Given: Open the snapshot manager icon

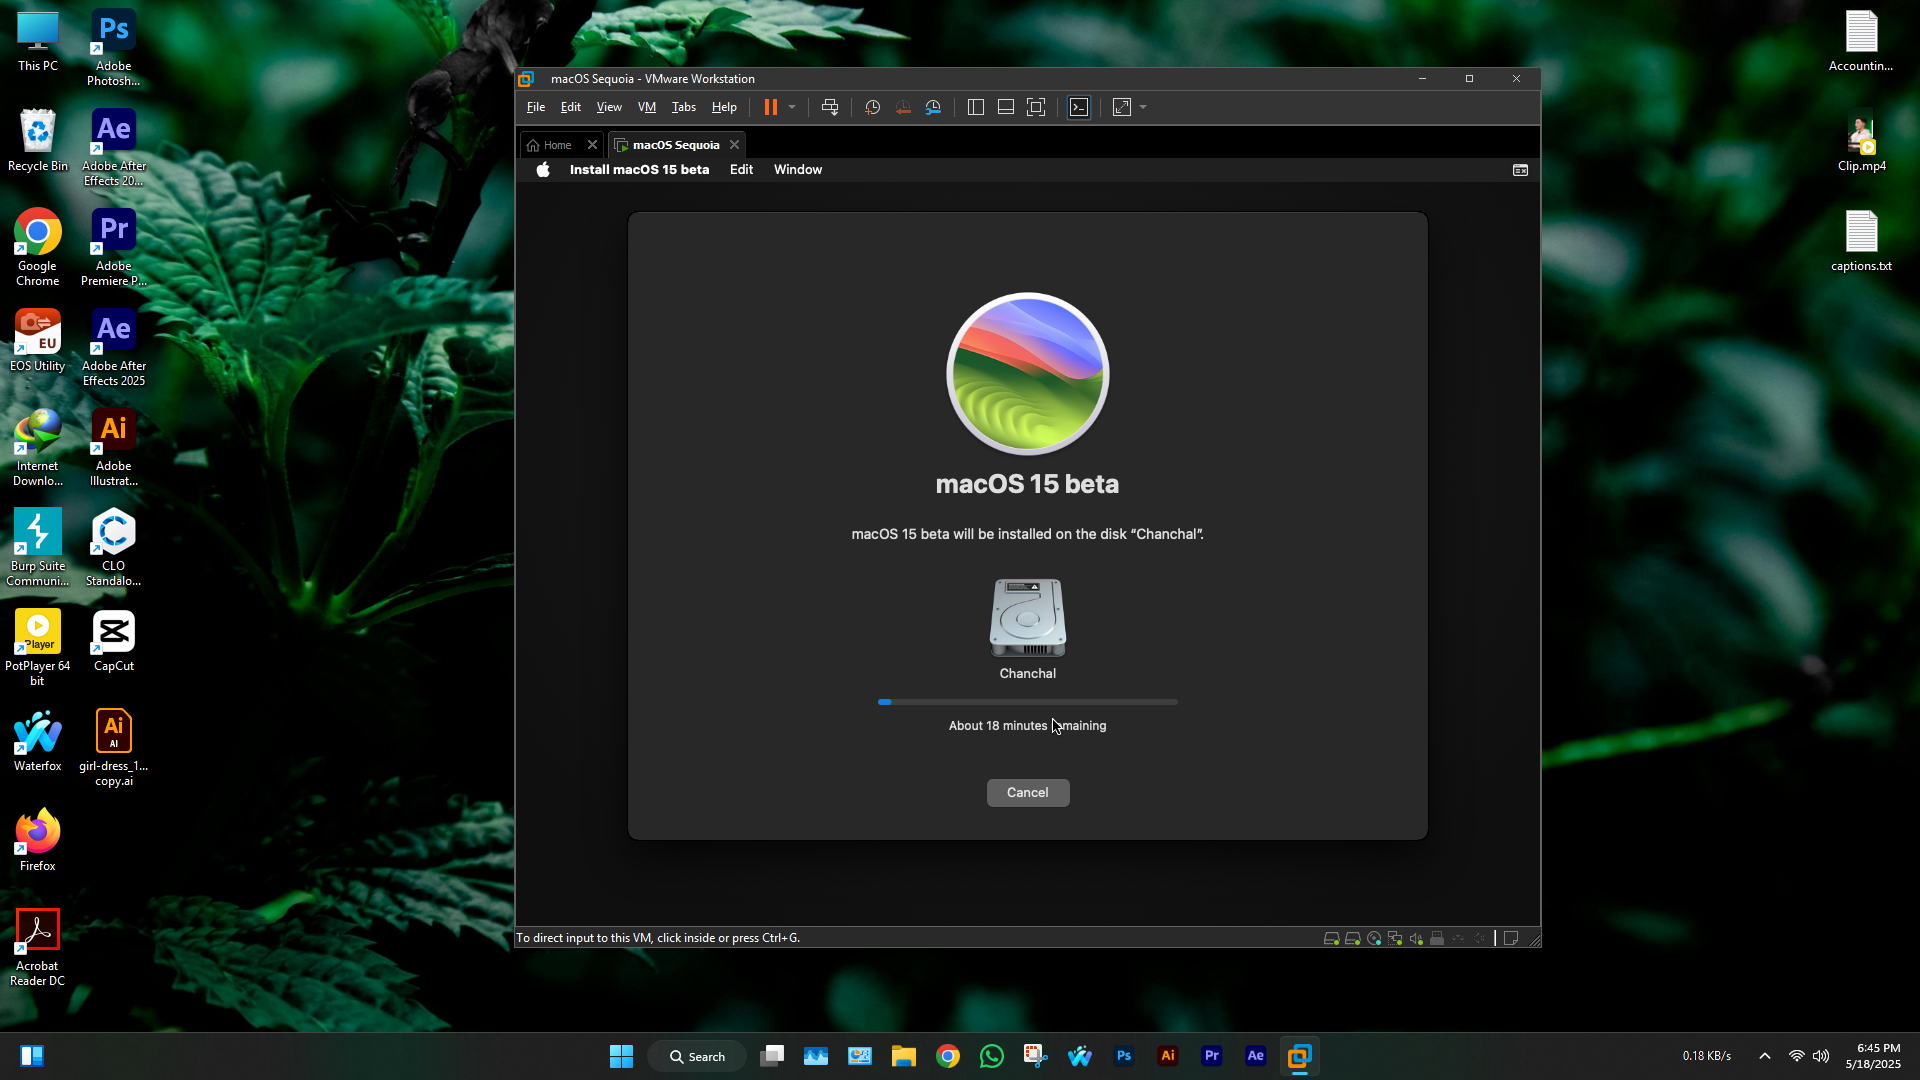Looking at the screenshot, I should (933, 107).
